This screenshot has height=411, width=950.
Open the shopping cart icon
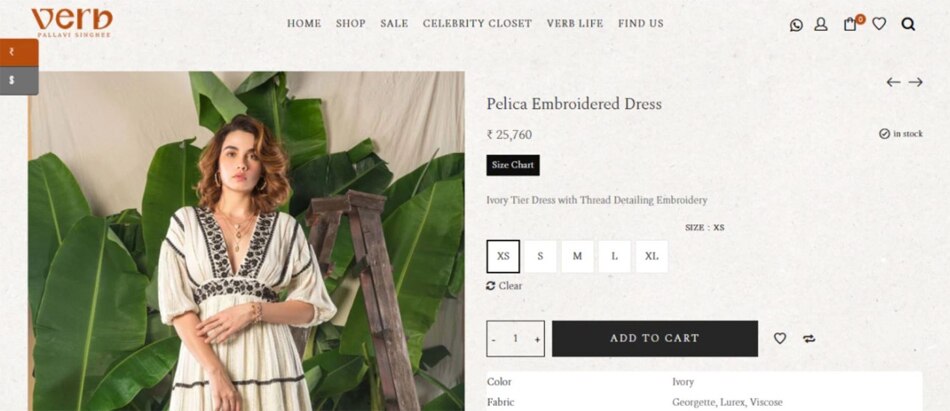[x=851, y=24]
